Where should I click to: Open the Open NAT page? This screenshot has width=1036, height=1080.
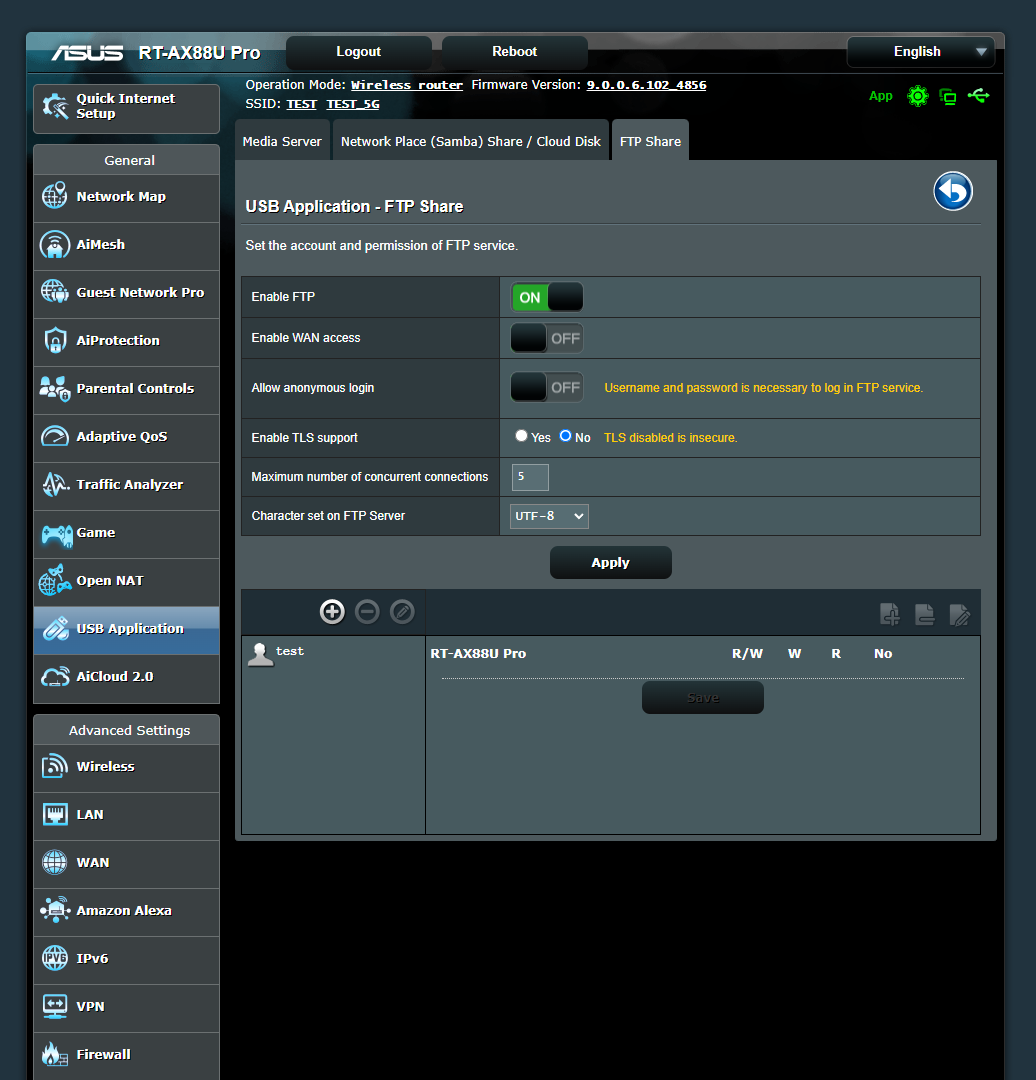pos(126,582)
